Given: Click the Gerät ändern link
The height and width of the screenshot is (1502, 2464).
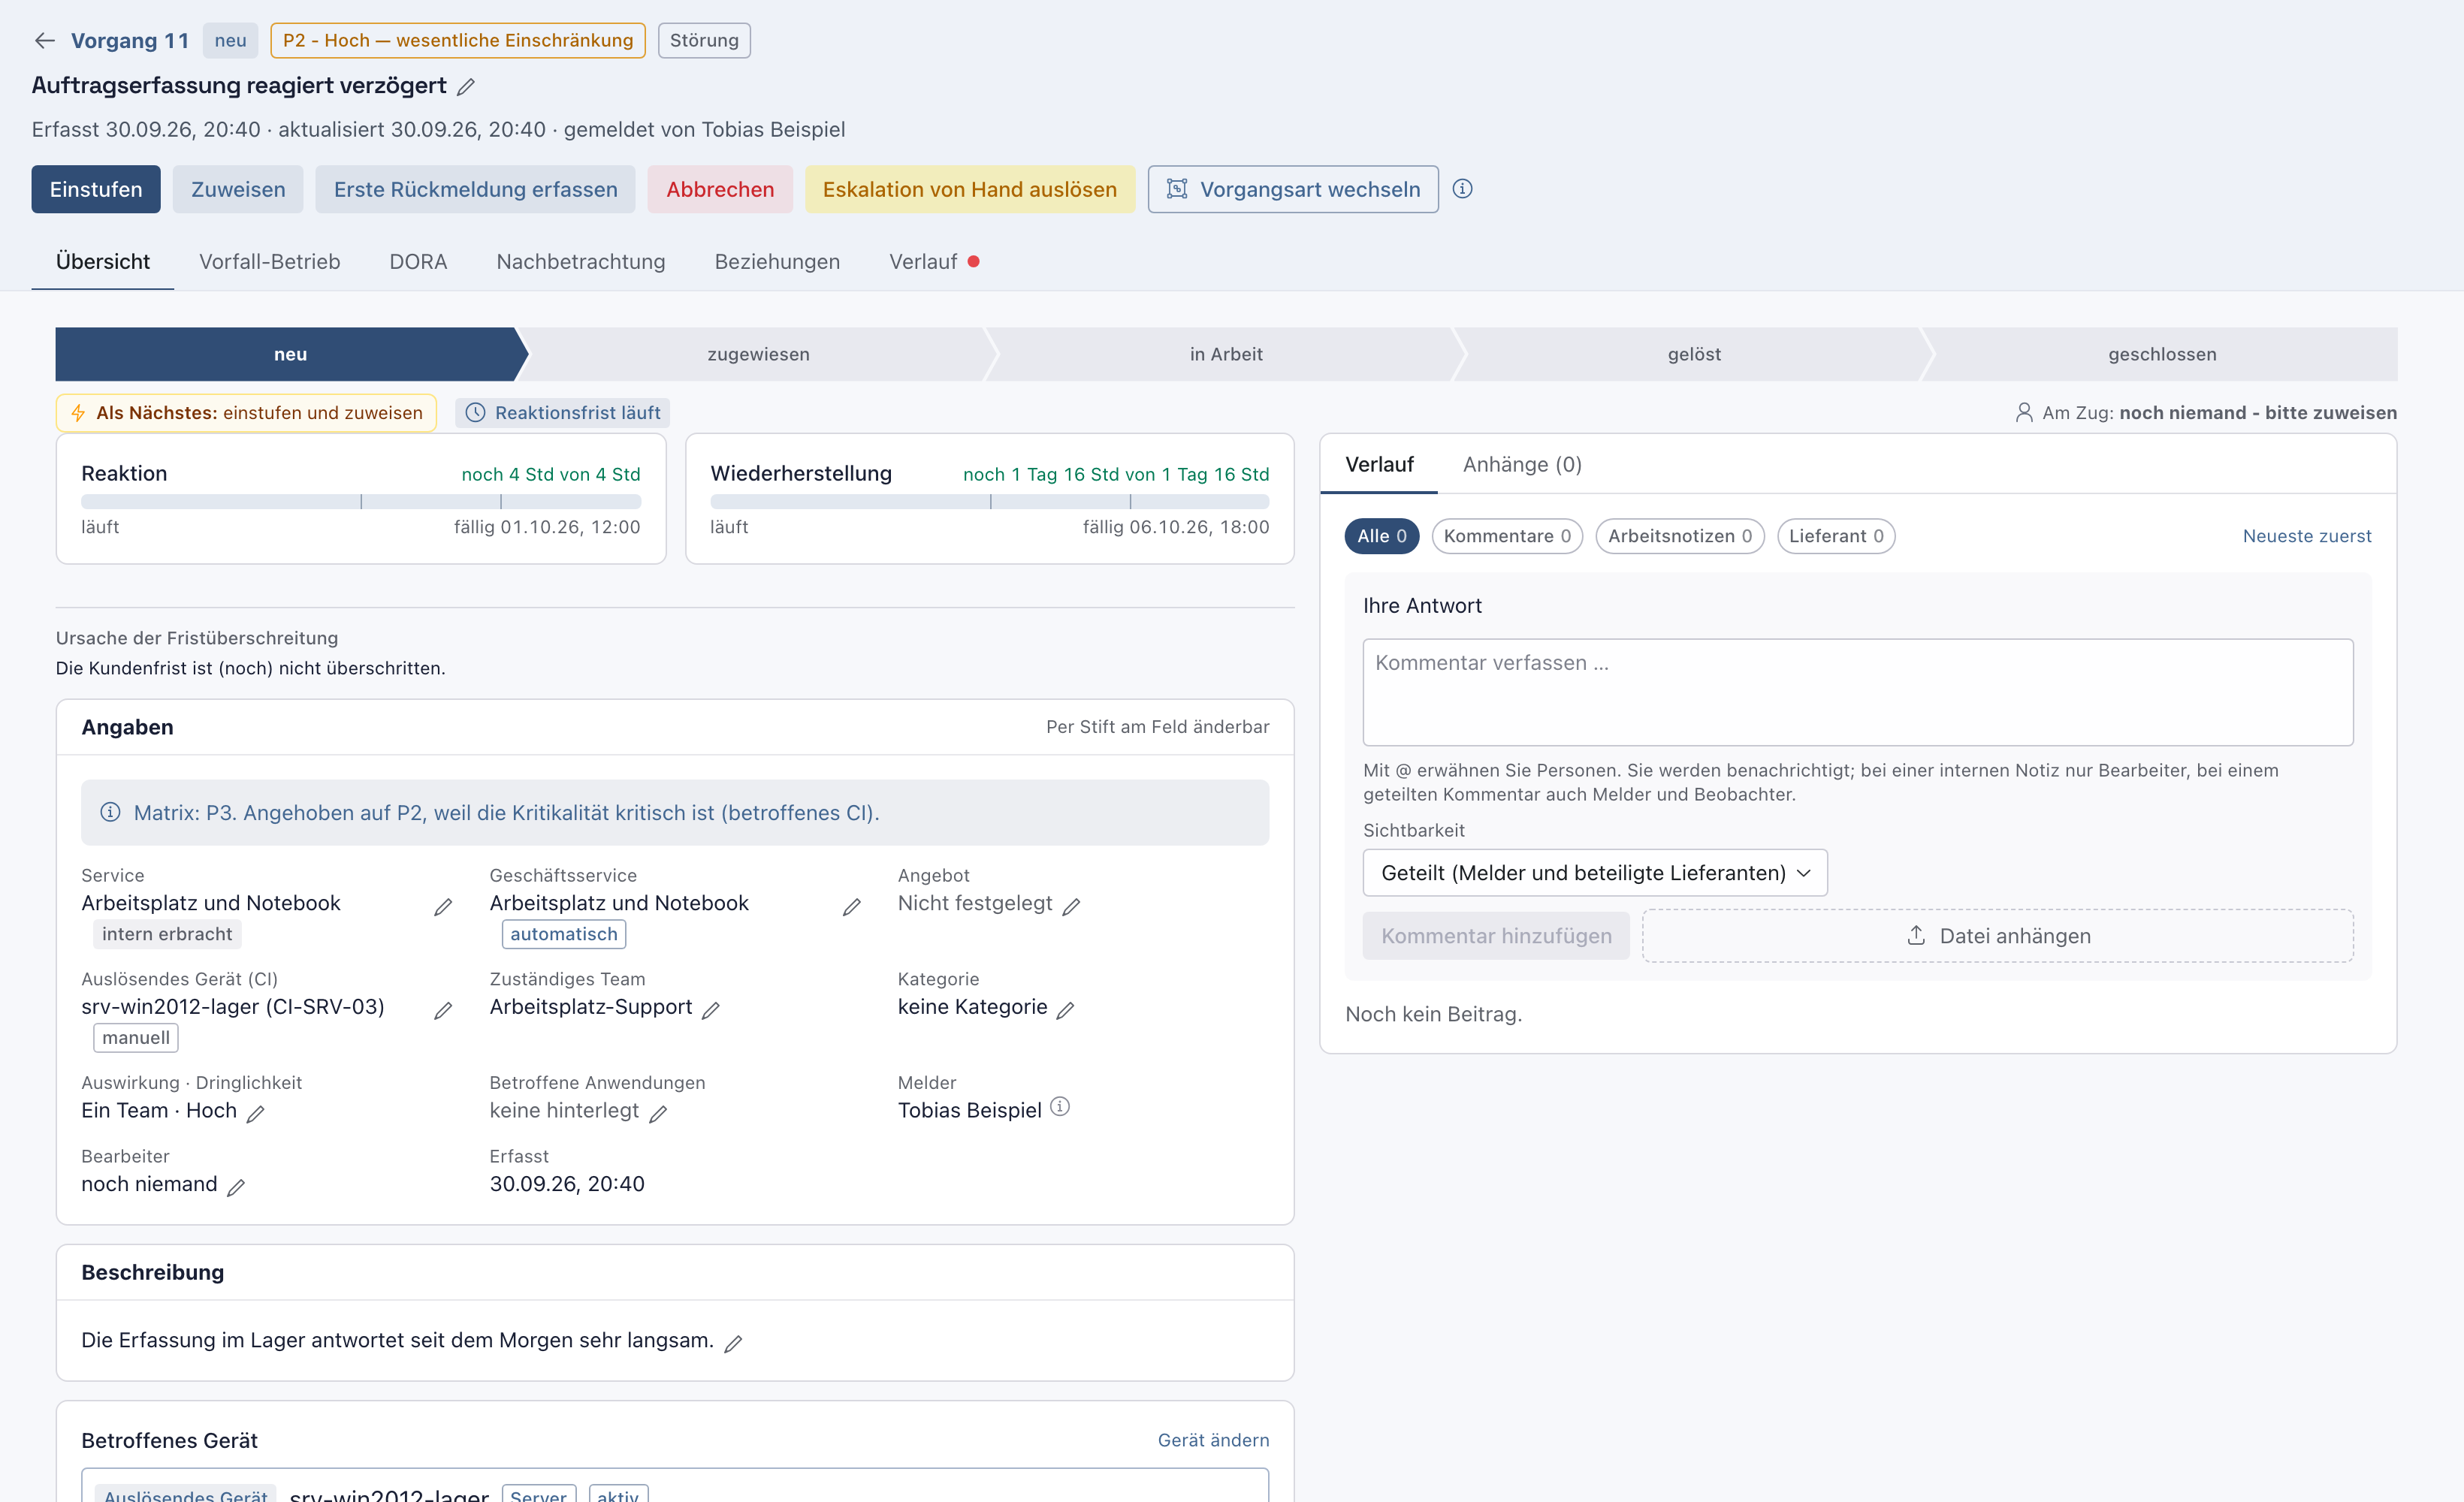Looking at the screenshot, I should pyautogui.click(x=1213, y=1440).
